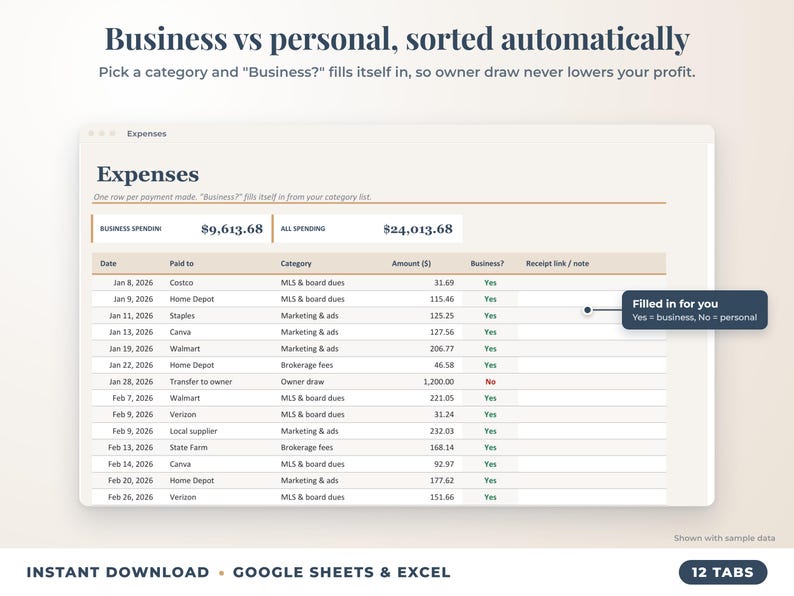Select the Category column header

point(296,263)
